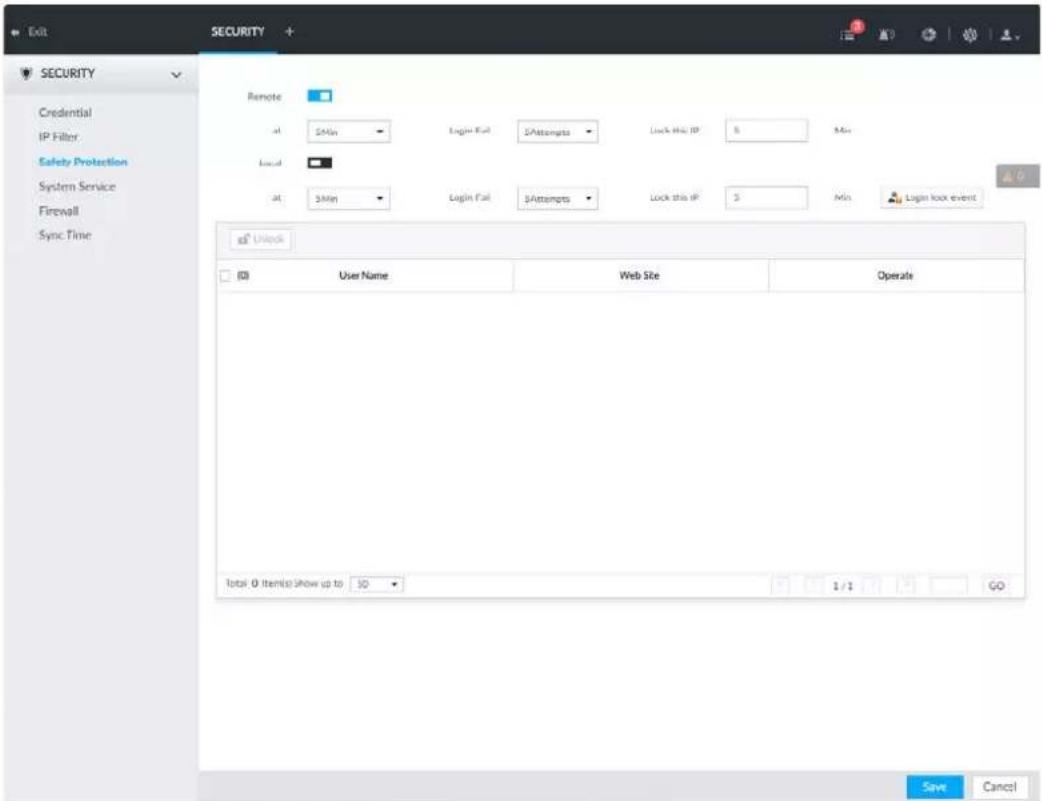The width and height of the screenshot is (1042, 801).
Task: Enable the Local protection toggle
Action: point(320,163)
